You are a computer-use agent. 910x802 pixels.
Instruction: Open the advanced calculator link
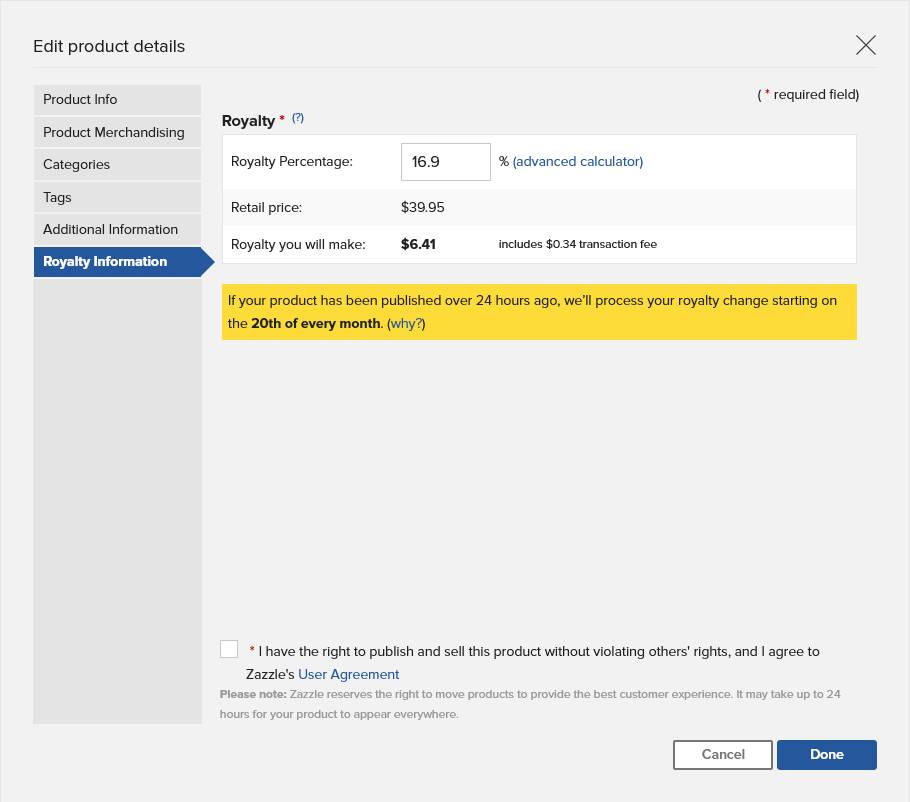coord(577,161)
